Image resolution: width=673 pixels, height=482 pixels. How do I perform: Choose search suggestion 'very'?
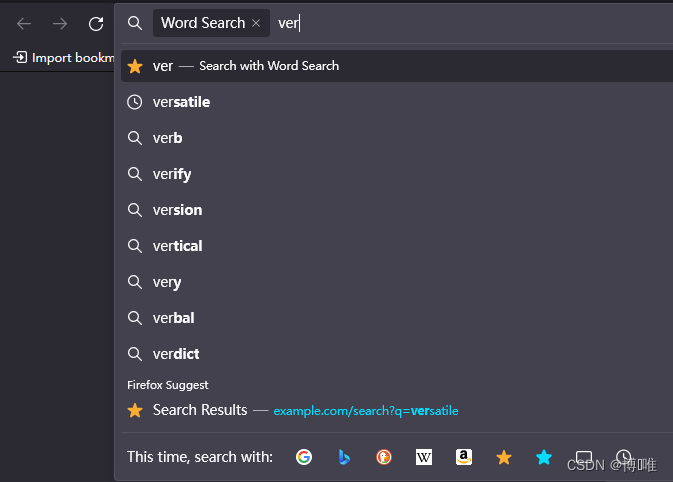coord(397,282)
